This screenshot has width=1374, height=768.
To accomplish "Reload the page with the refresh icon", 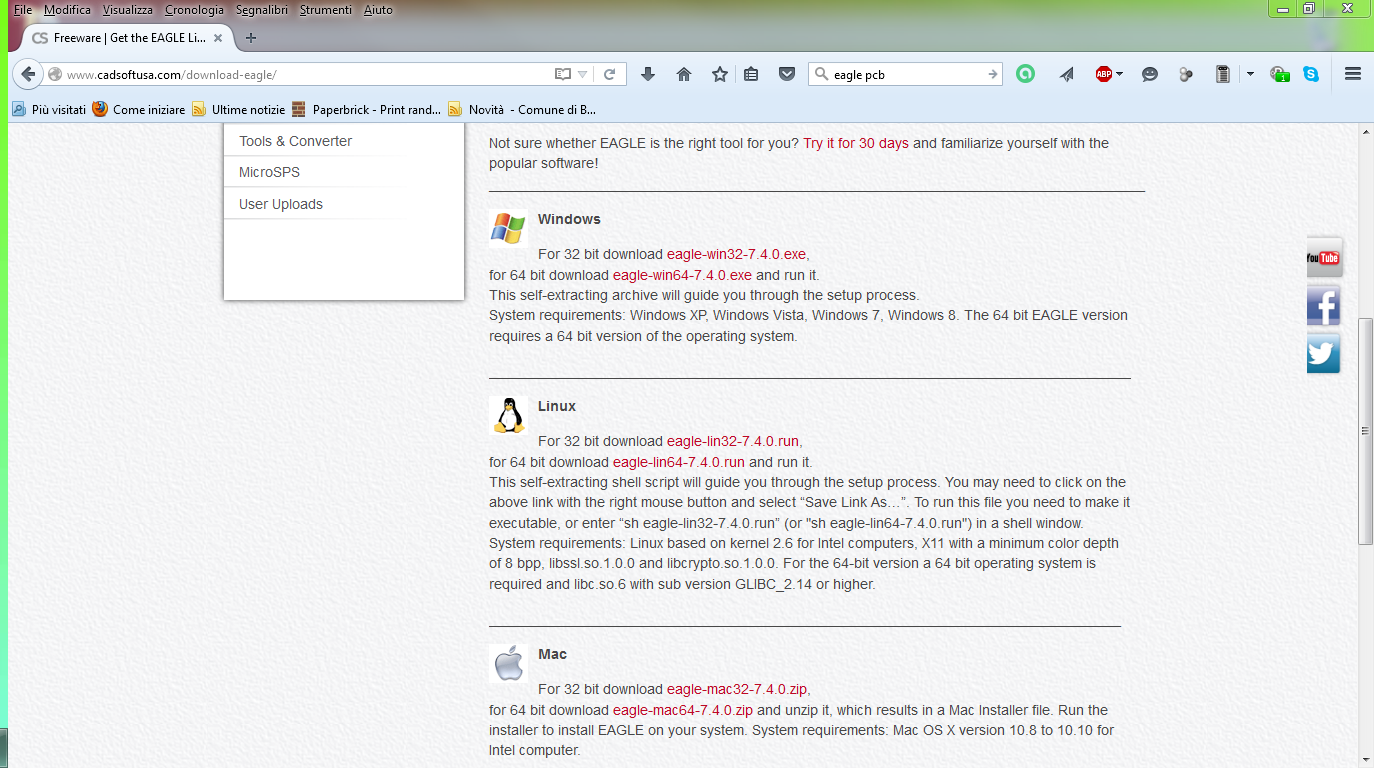I will [609, 74].
